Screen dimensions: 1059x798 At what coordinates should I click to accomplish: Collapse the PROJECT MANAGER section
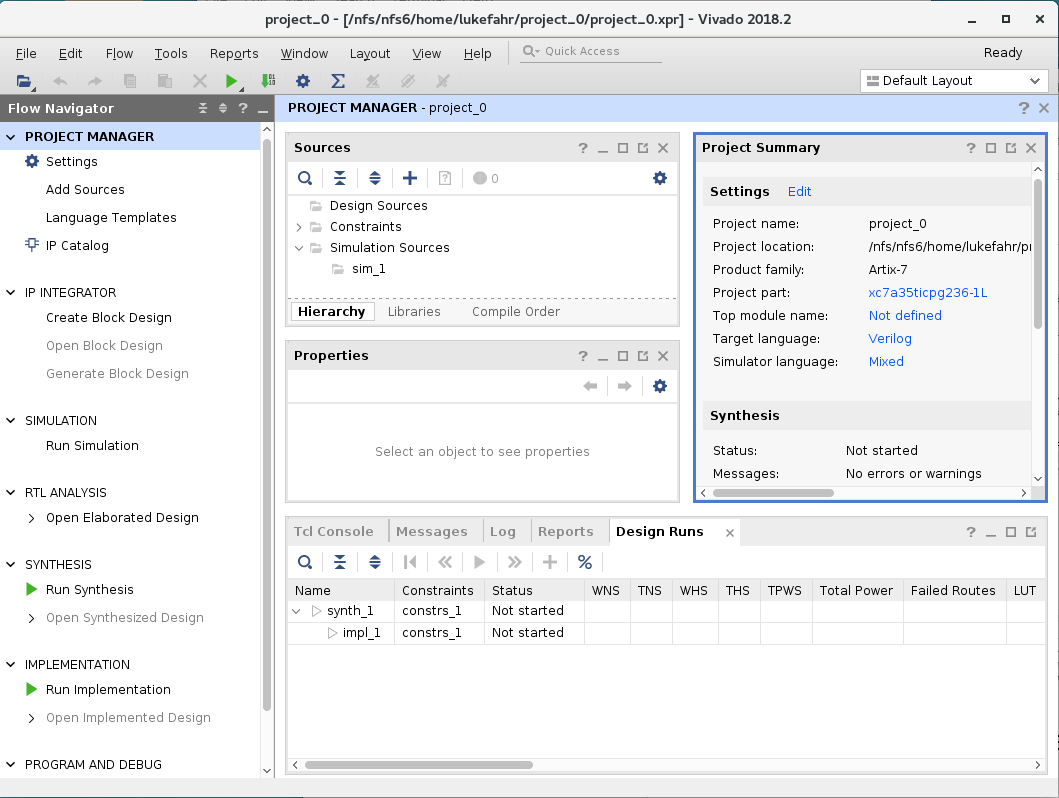pyautogui.click(x=11, y=136)
